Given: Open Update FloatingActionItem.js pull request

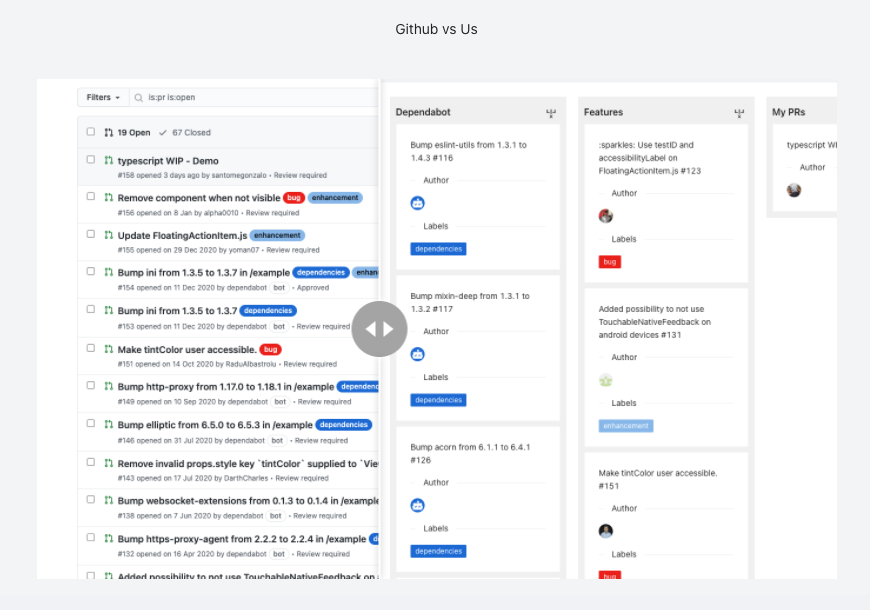Looking at the screenshot, I should tap(182, 235).
